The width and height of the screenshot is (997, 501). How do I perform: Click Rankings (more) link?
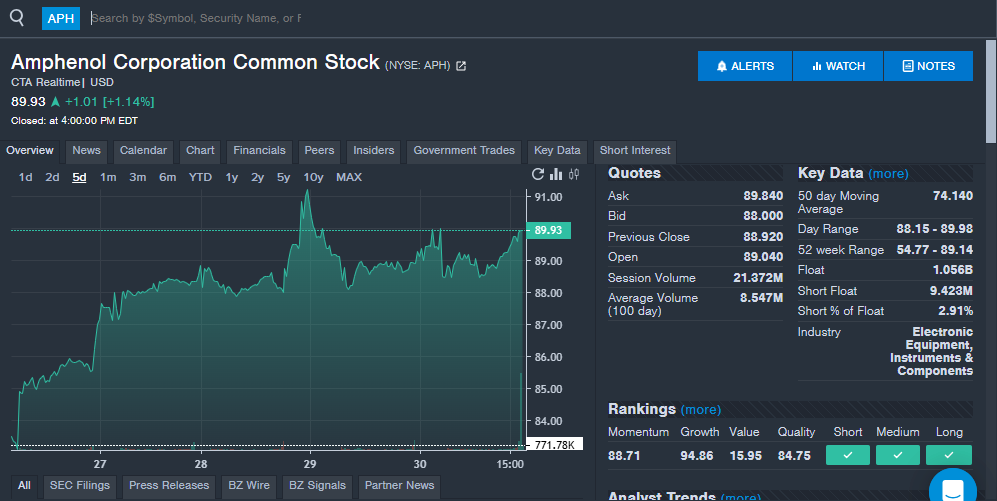[701, 409]
